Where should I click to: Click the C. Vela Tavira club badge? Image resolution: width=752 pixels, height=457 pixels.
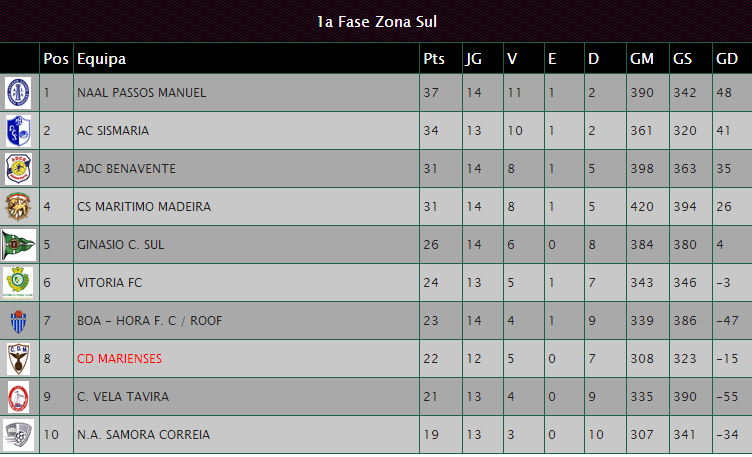pyautogui.click(x=19, y=397)
